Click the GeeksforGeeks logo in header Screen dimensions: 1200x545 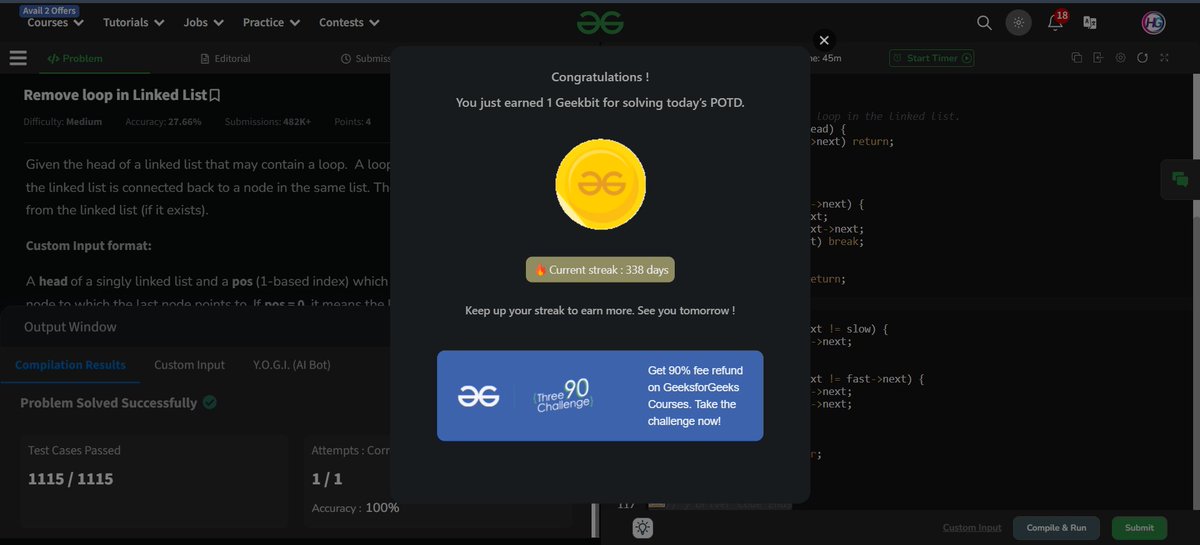click(x=600, y=22)
